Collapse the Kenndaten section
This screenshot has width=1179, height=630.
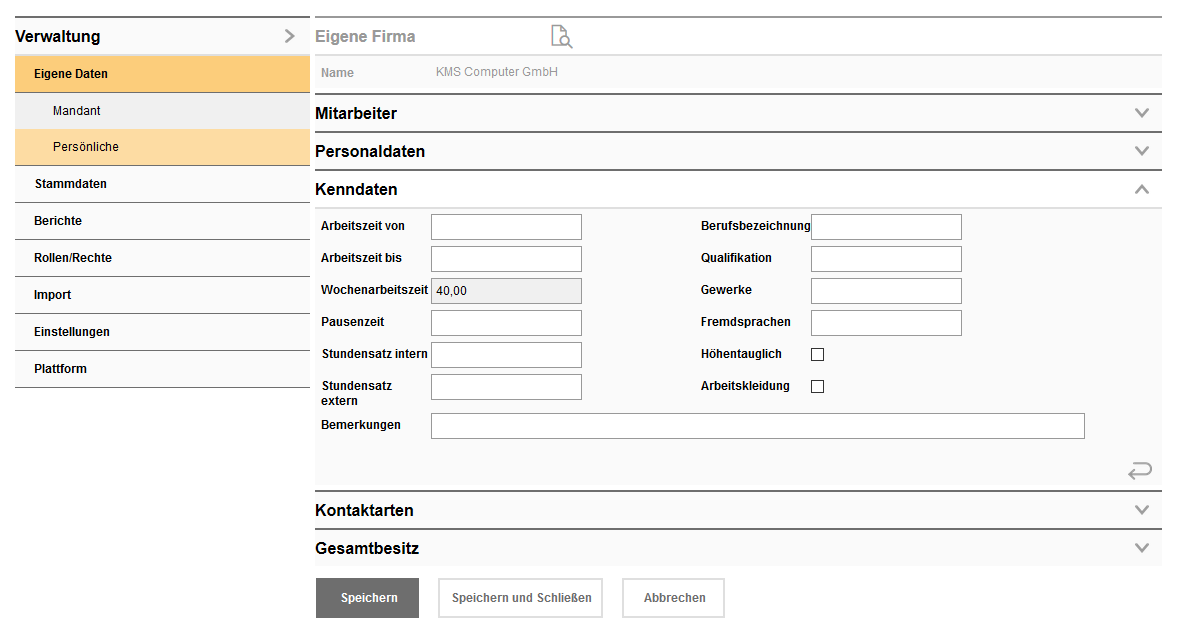[1141, 189]
